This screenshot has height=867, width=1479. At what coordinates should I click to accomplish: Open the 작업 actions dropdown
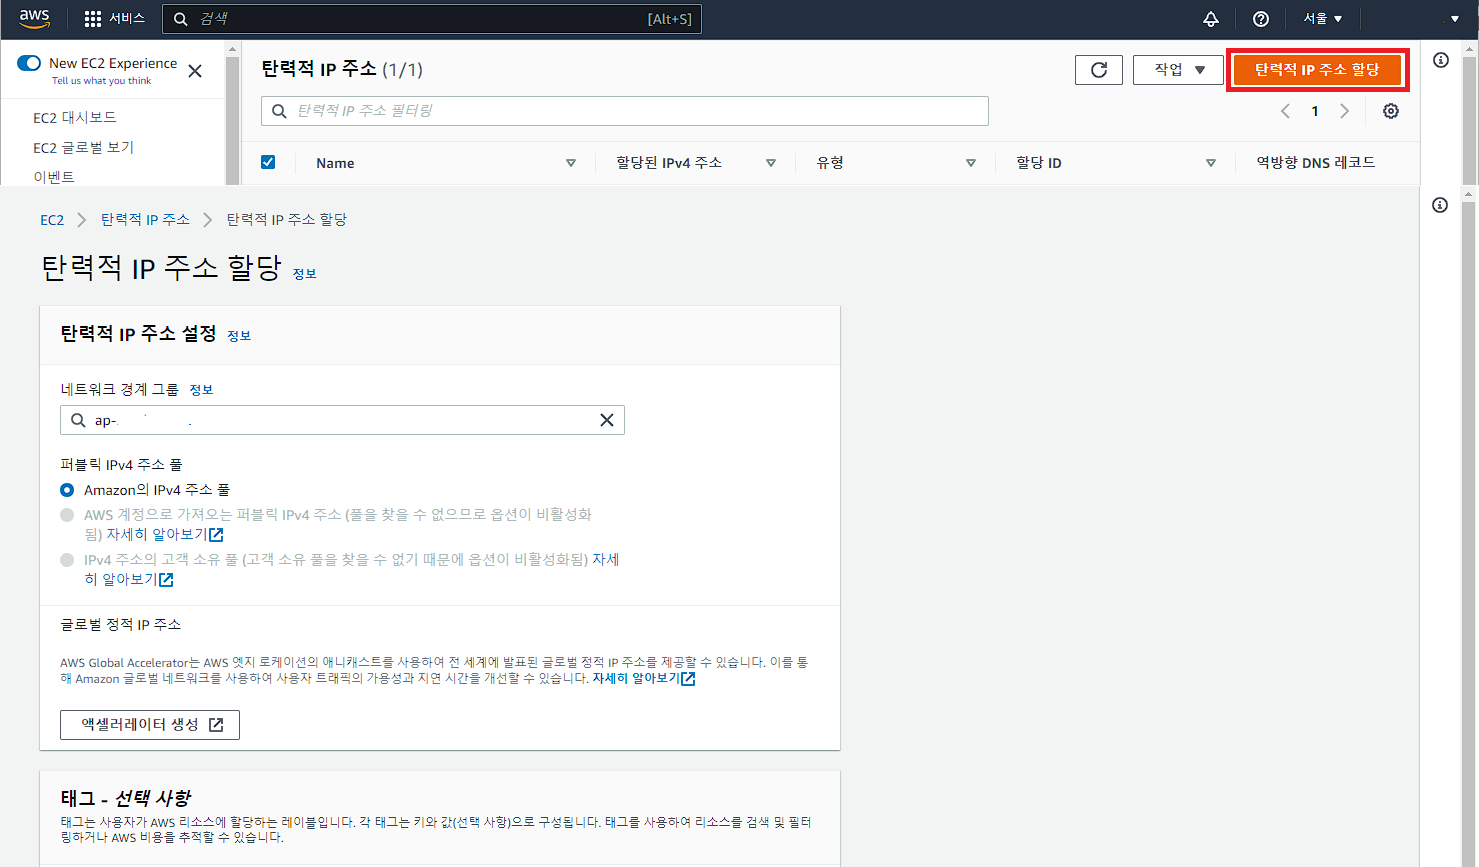pyautogui.click(x=1178, y=70)
